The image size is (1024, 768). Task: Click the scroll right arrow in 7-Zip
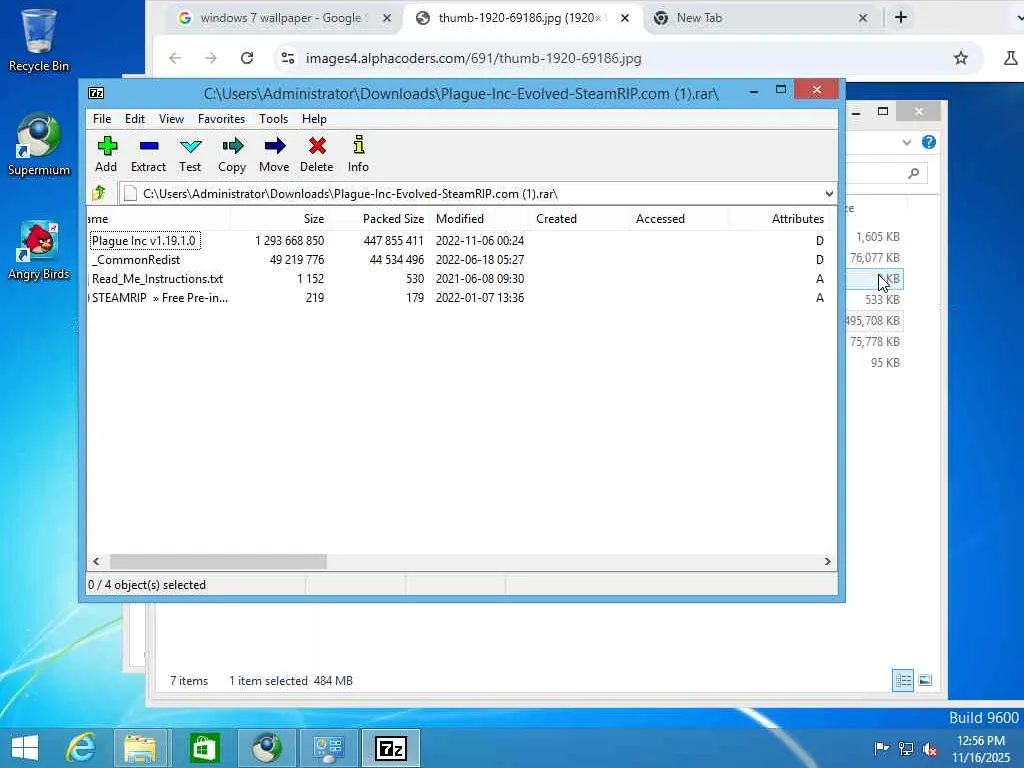pos(827,562)
